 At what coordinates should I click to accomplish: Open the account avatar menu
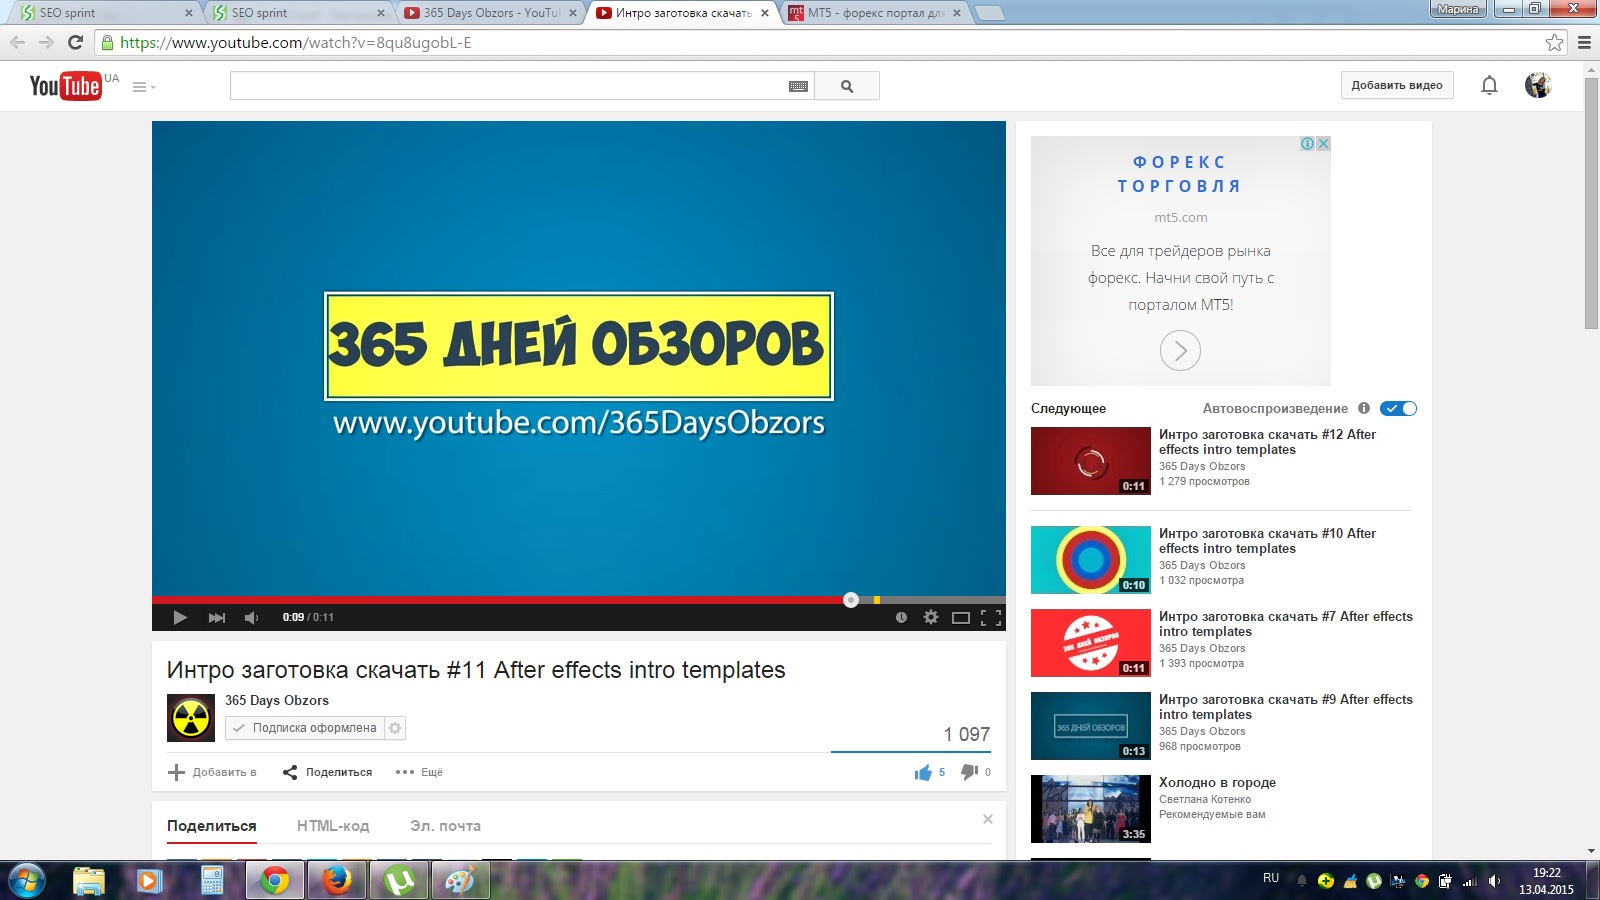(1538, 85)
